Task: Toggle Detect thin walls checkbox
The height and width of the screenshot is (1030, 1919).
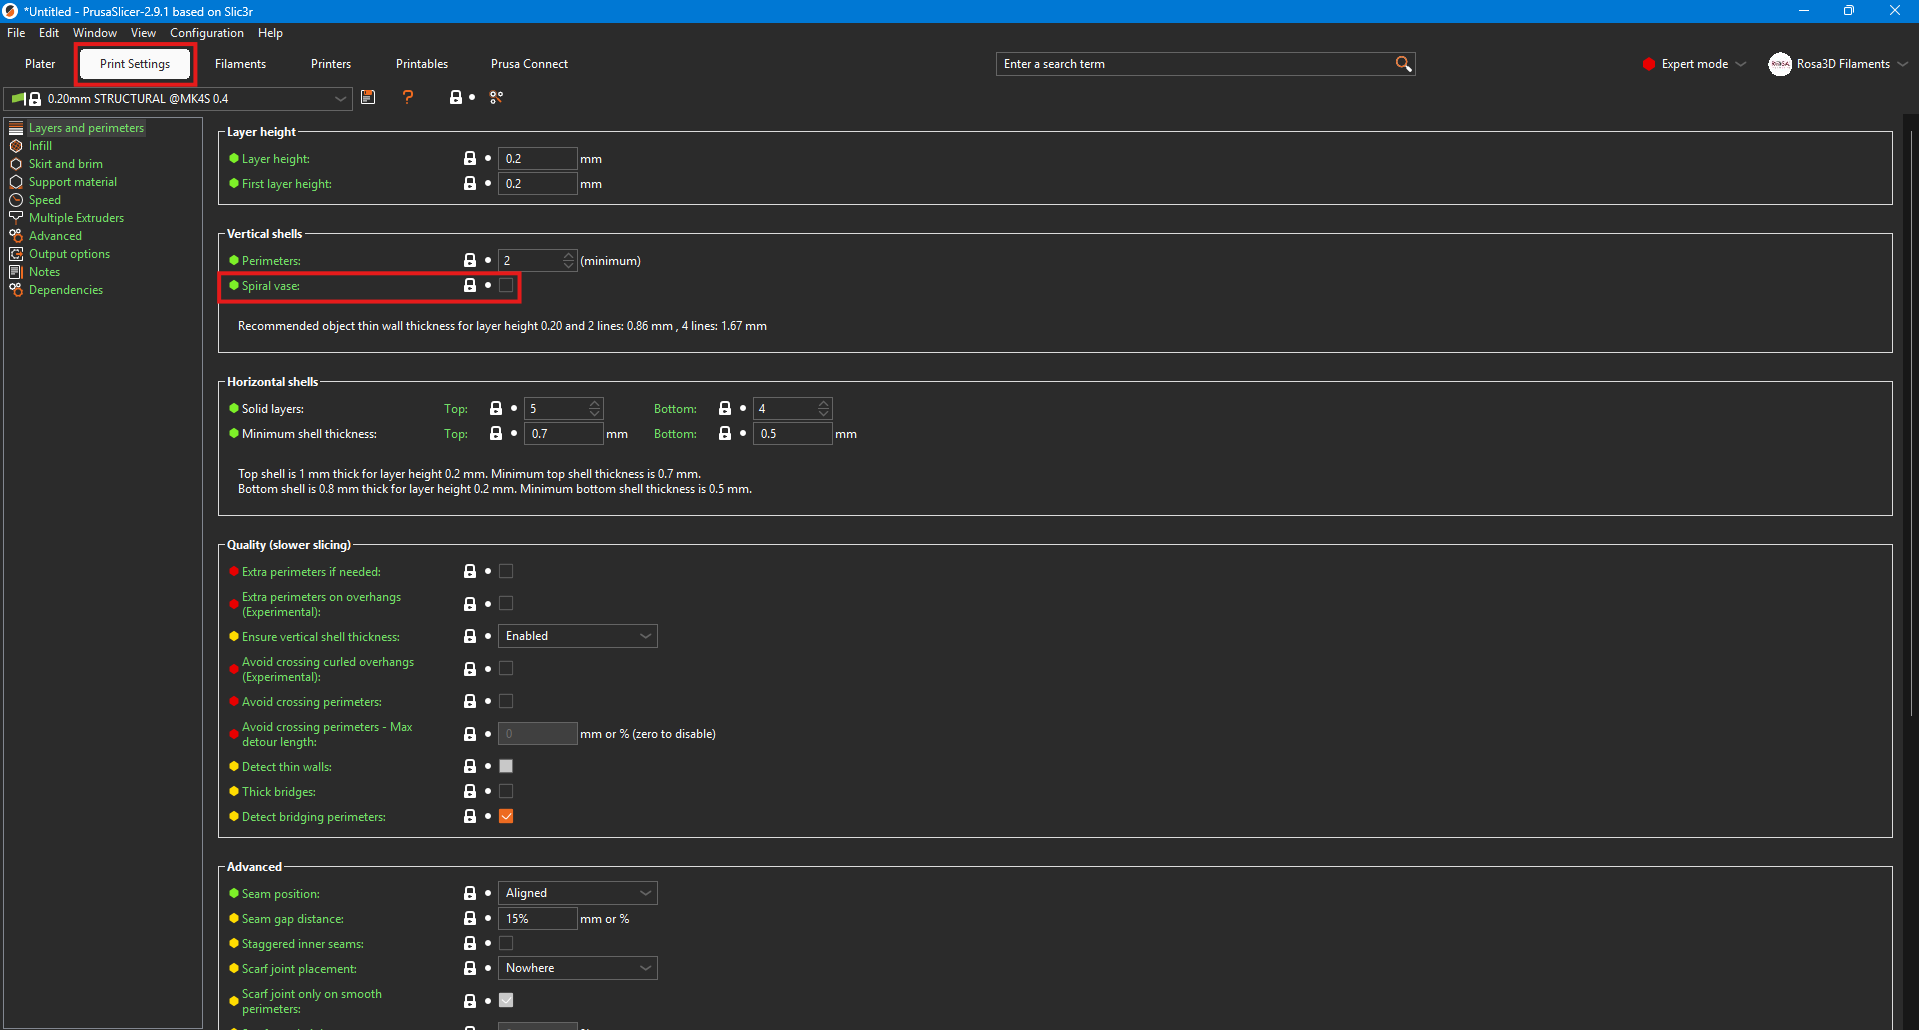Action: coord(506,766)
